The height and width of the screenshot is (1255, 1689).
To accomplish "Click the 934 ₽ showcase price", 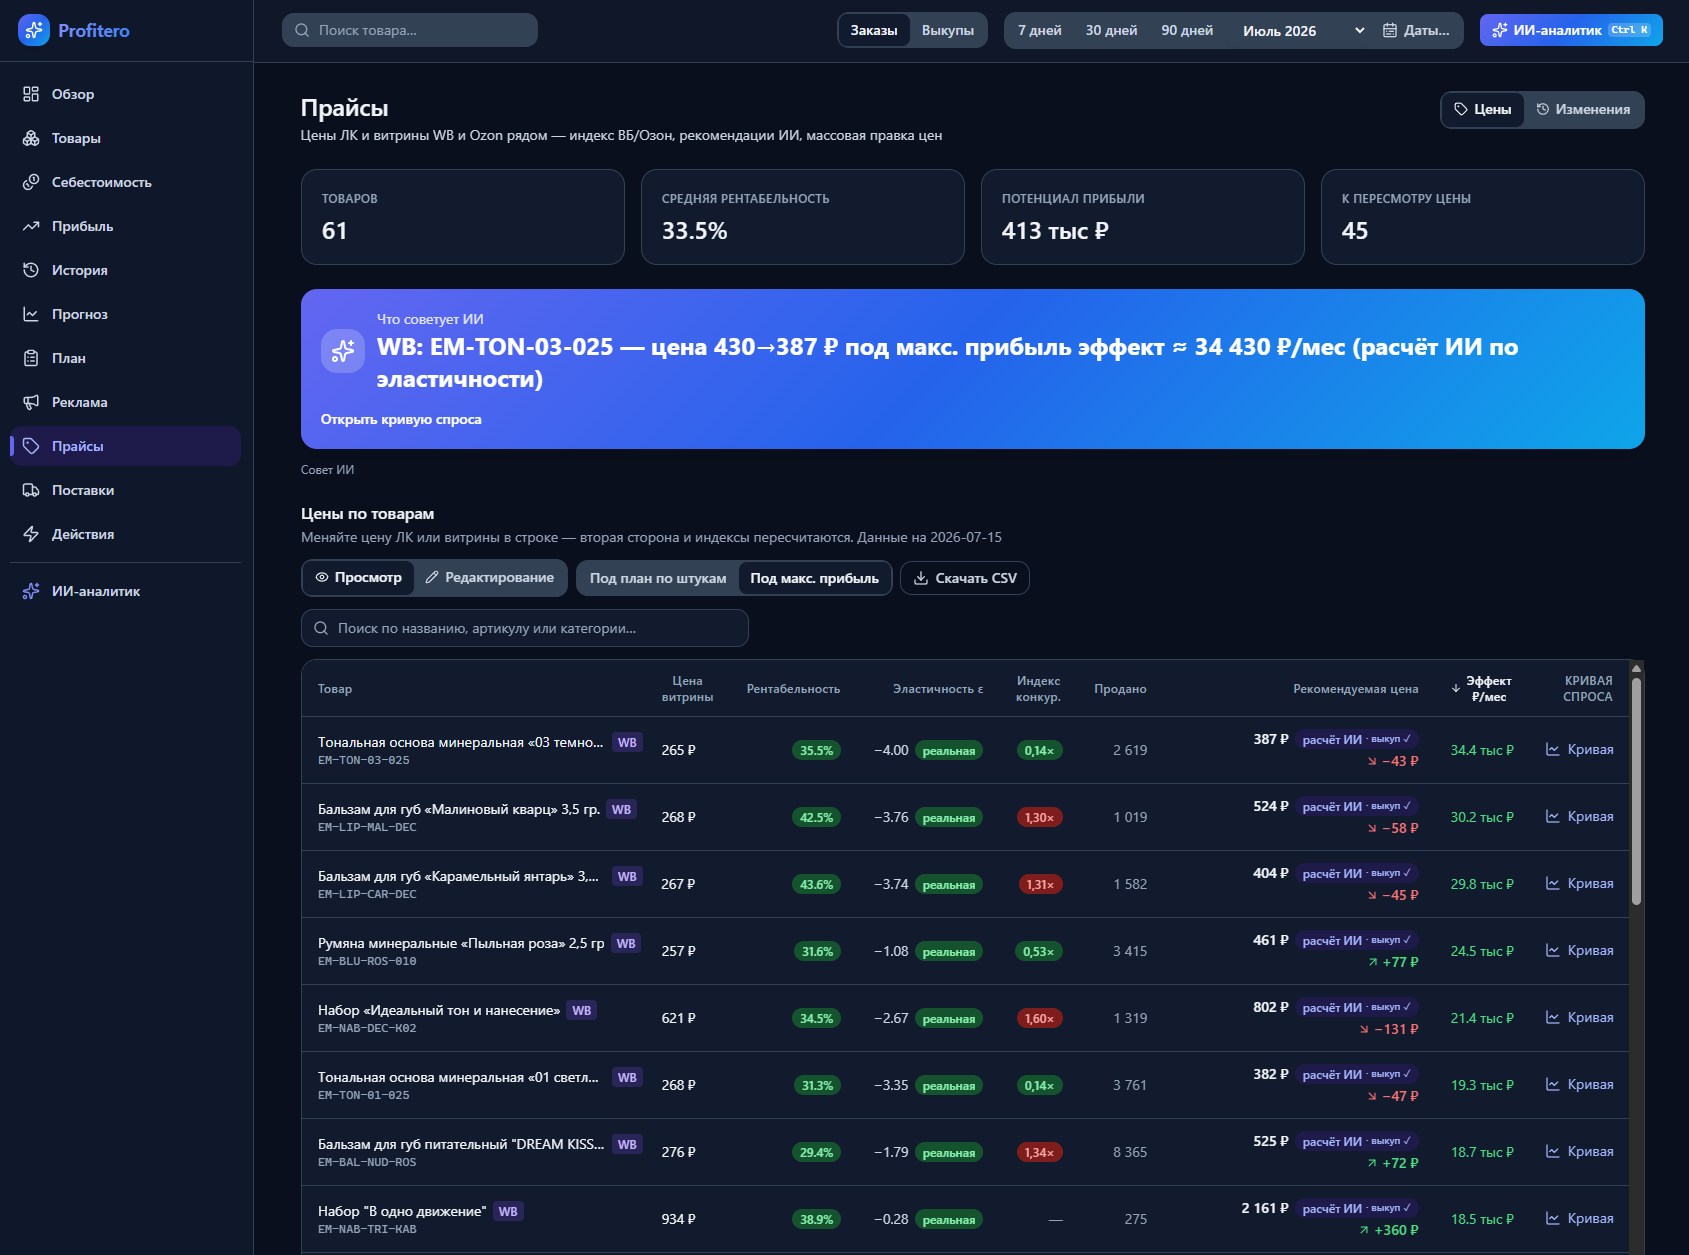I will point(678,1219).
